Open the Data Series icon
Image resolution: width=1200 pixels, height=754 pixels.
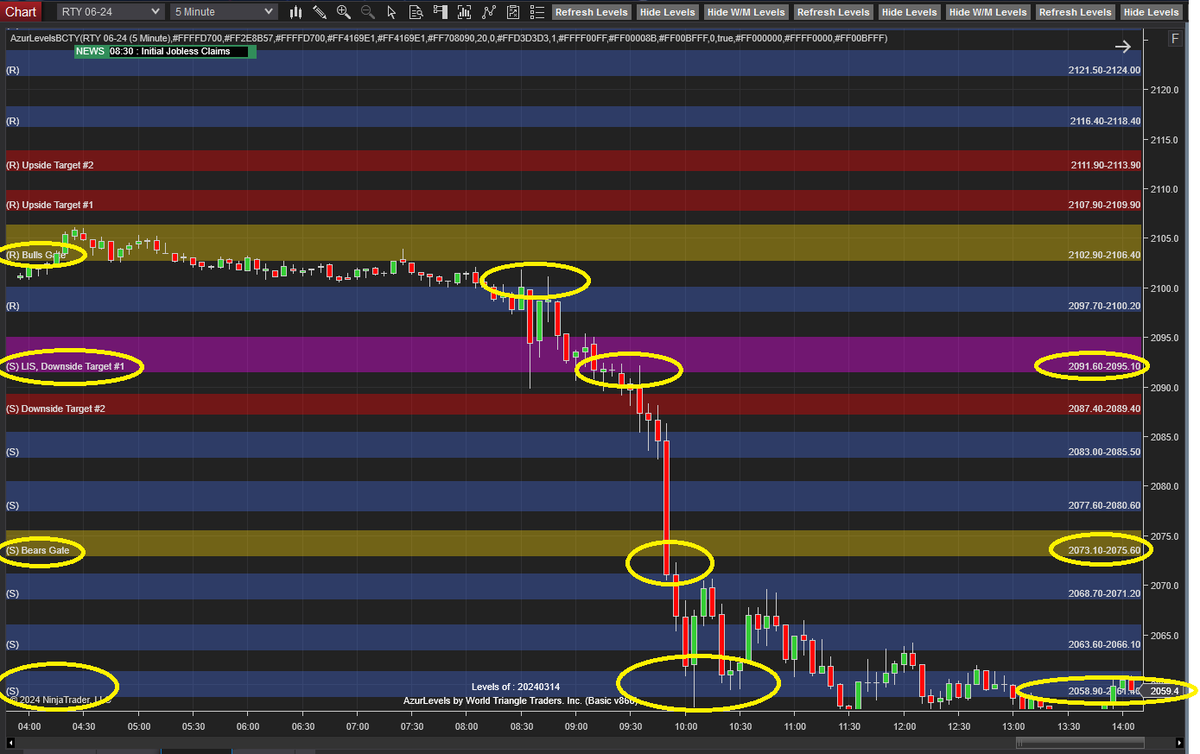coord(463,12)
